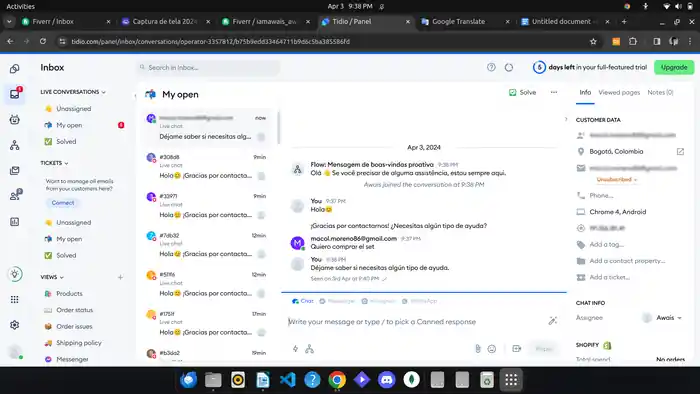Open the three-dots menu next to Solve
The width and height of the screenshot is (700, 394).
click(554, 92)
